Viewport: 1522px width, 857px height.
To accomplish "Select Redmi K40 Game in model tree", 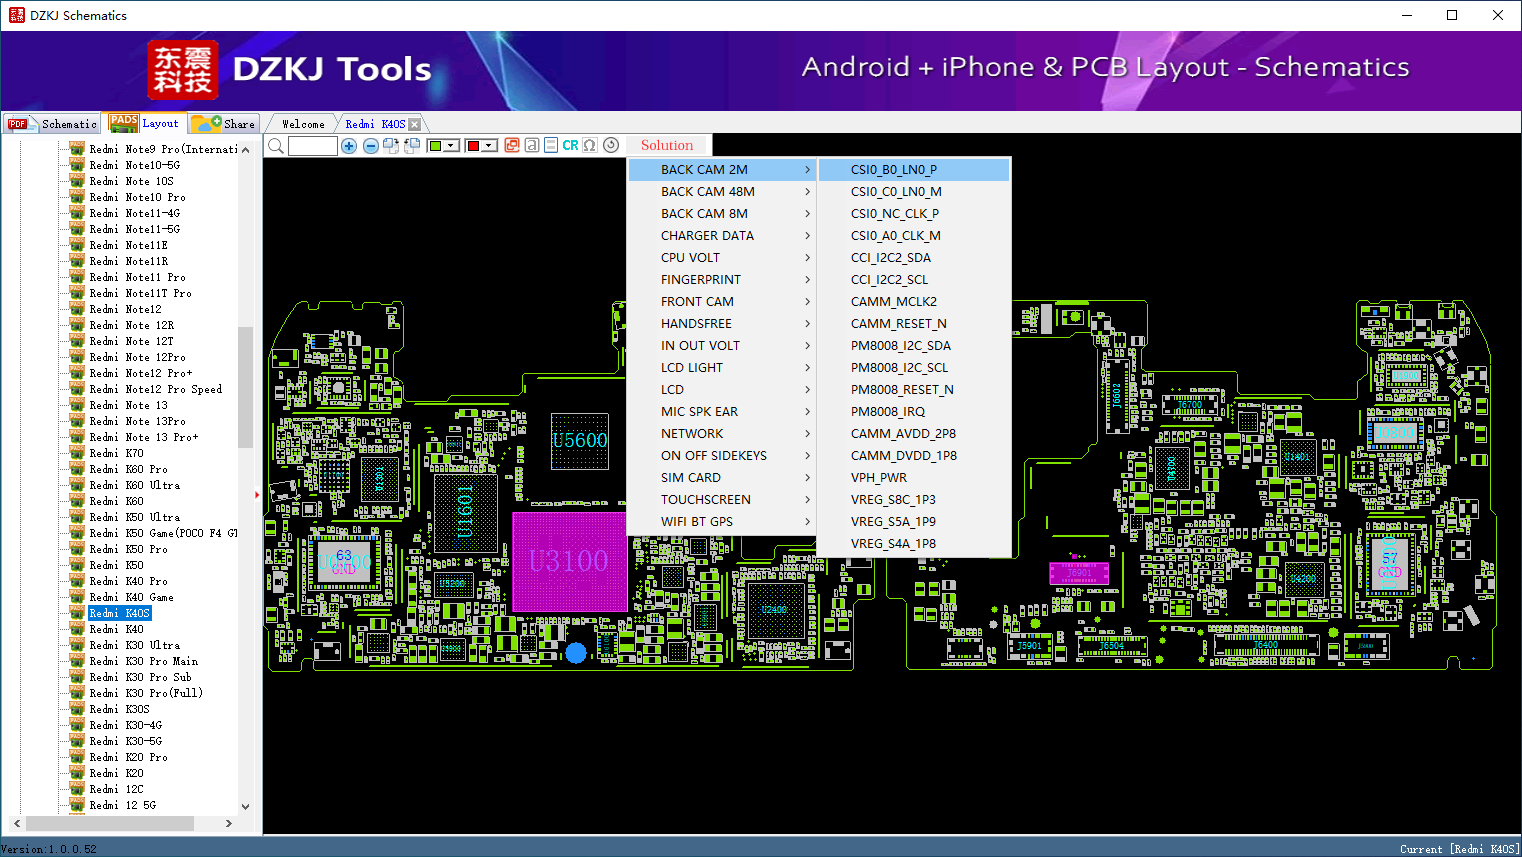I will [131, 597].
